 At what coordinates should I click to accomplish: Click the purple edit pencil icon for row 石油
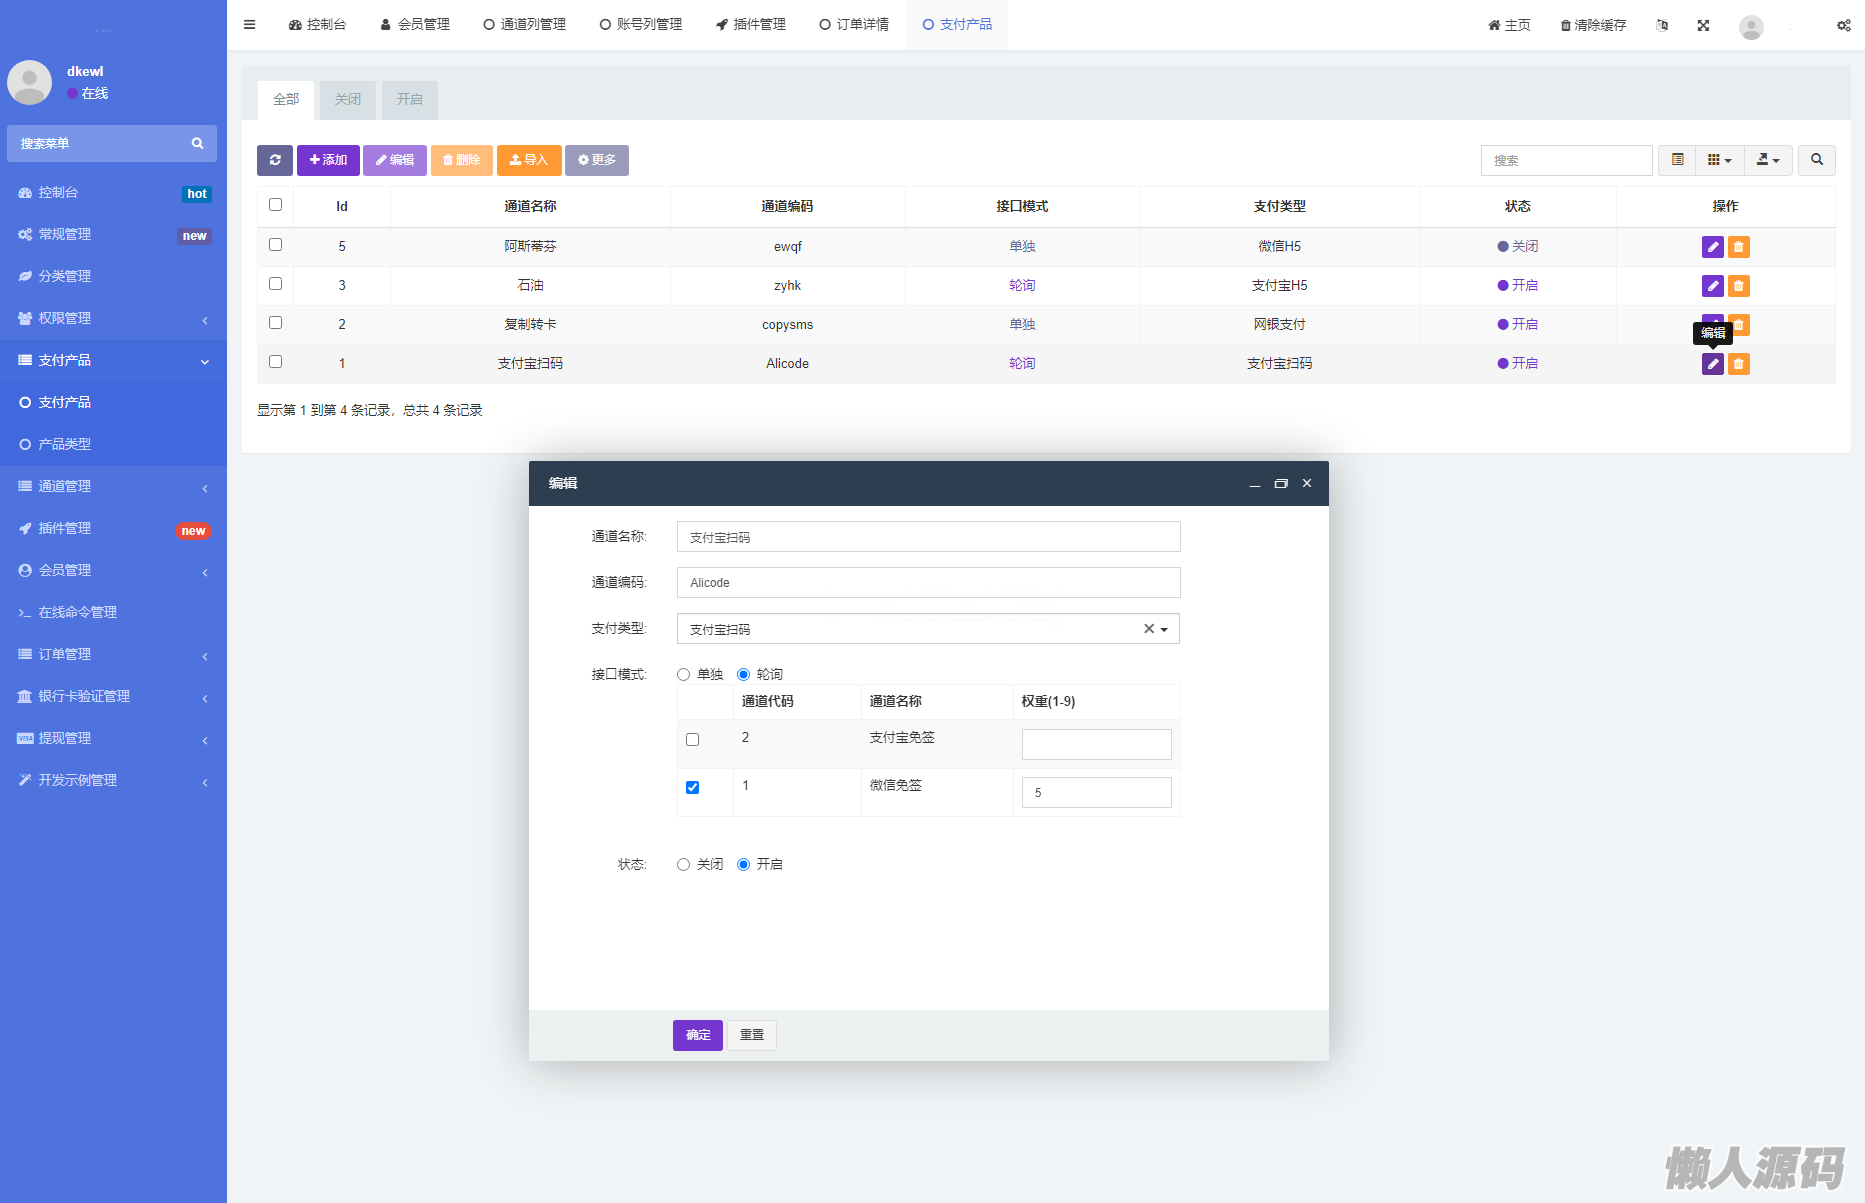point(1712,286)
